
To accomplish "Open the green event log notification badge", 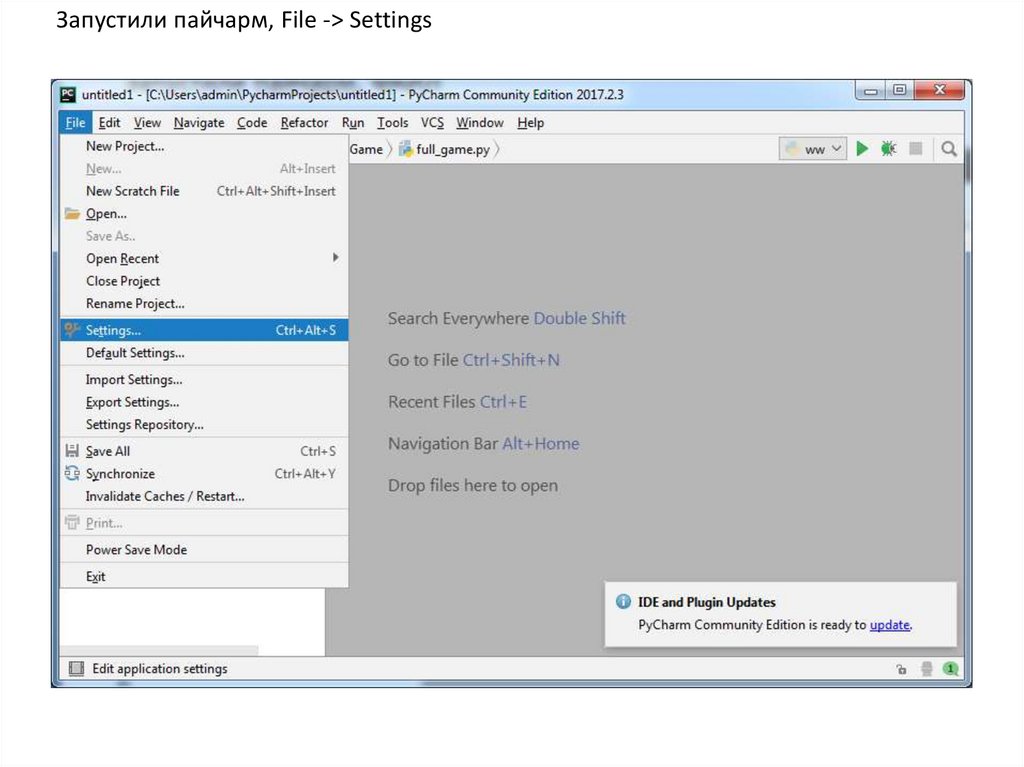I will [950, 668].
